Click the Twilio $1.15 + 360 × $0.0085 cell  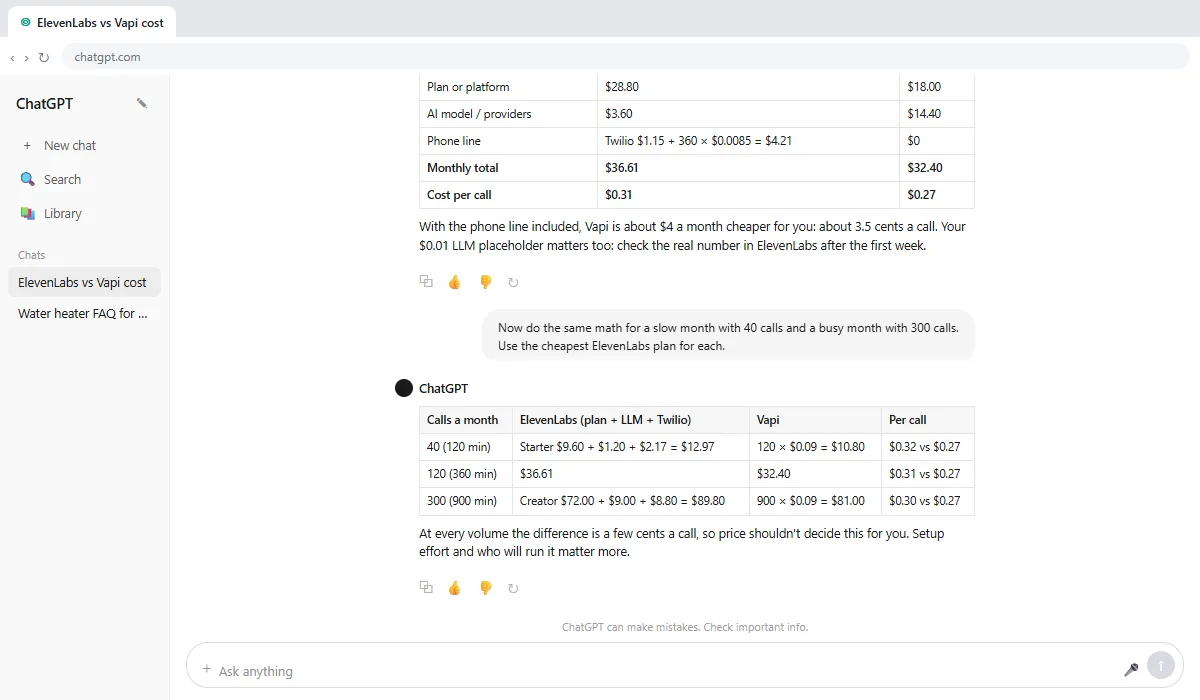coord(748,141)
